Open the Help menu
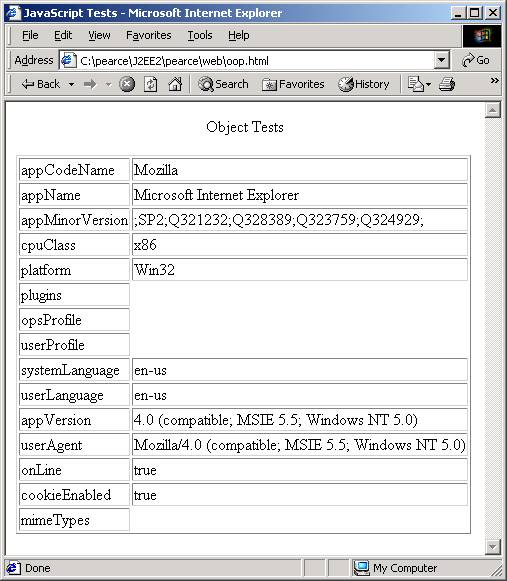Viewport: 507px width, 581px height. pyautogui.click(x=239, y=35)
